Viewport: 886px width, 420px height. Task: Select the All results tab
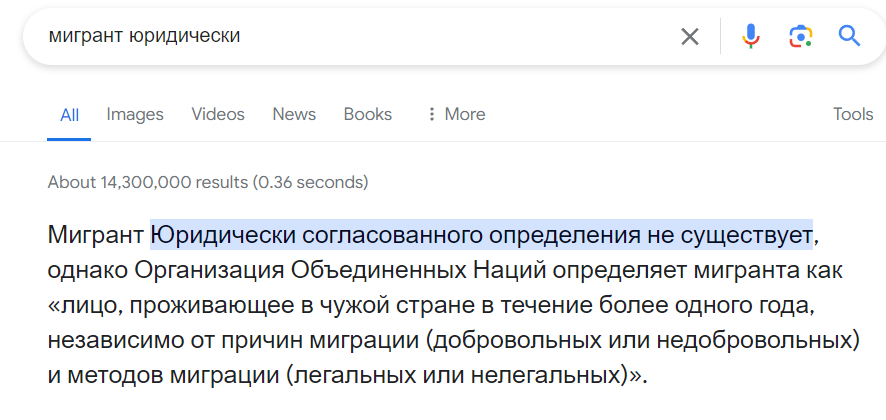click(69, 114)
